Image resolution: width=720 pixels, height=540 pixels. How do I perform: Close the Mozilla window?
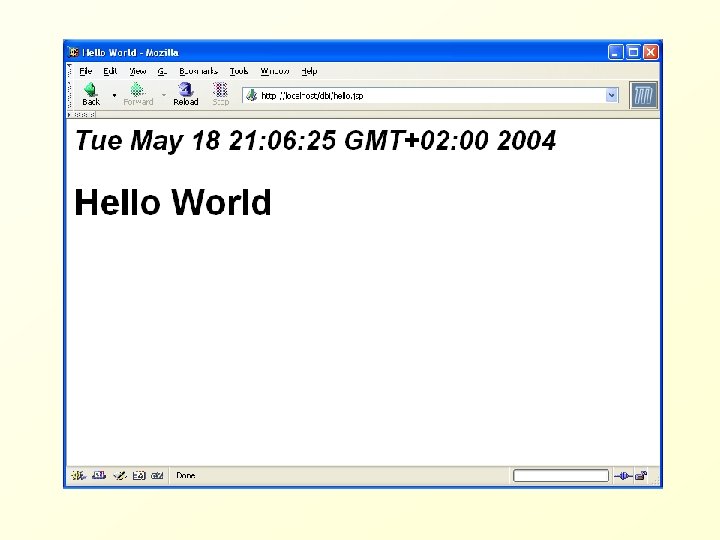650,52
